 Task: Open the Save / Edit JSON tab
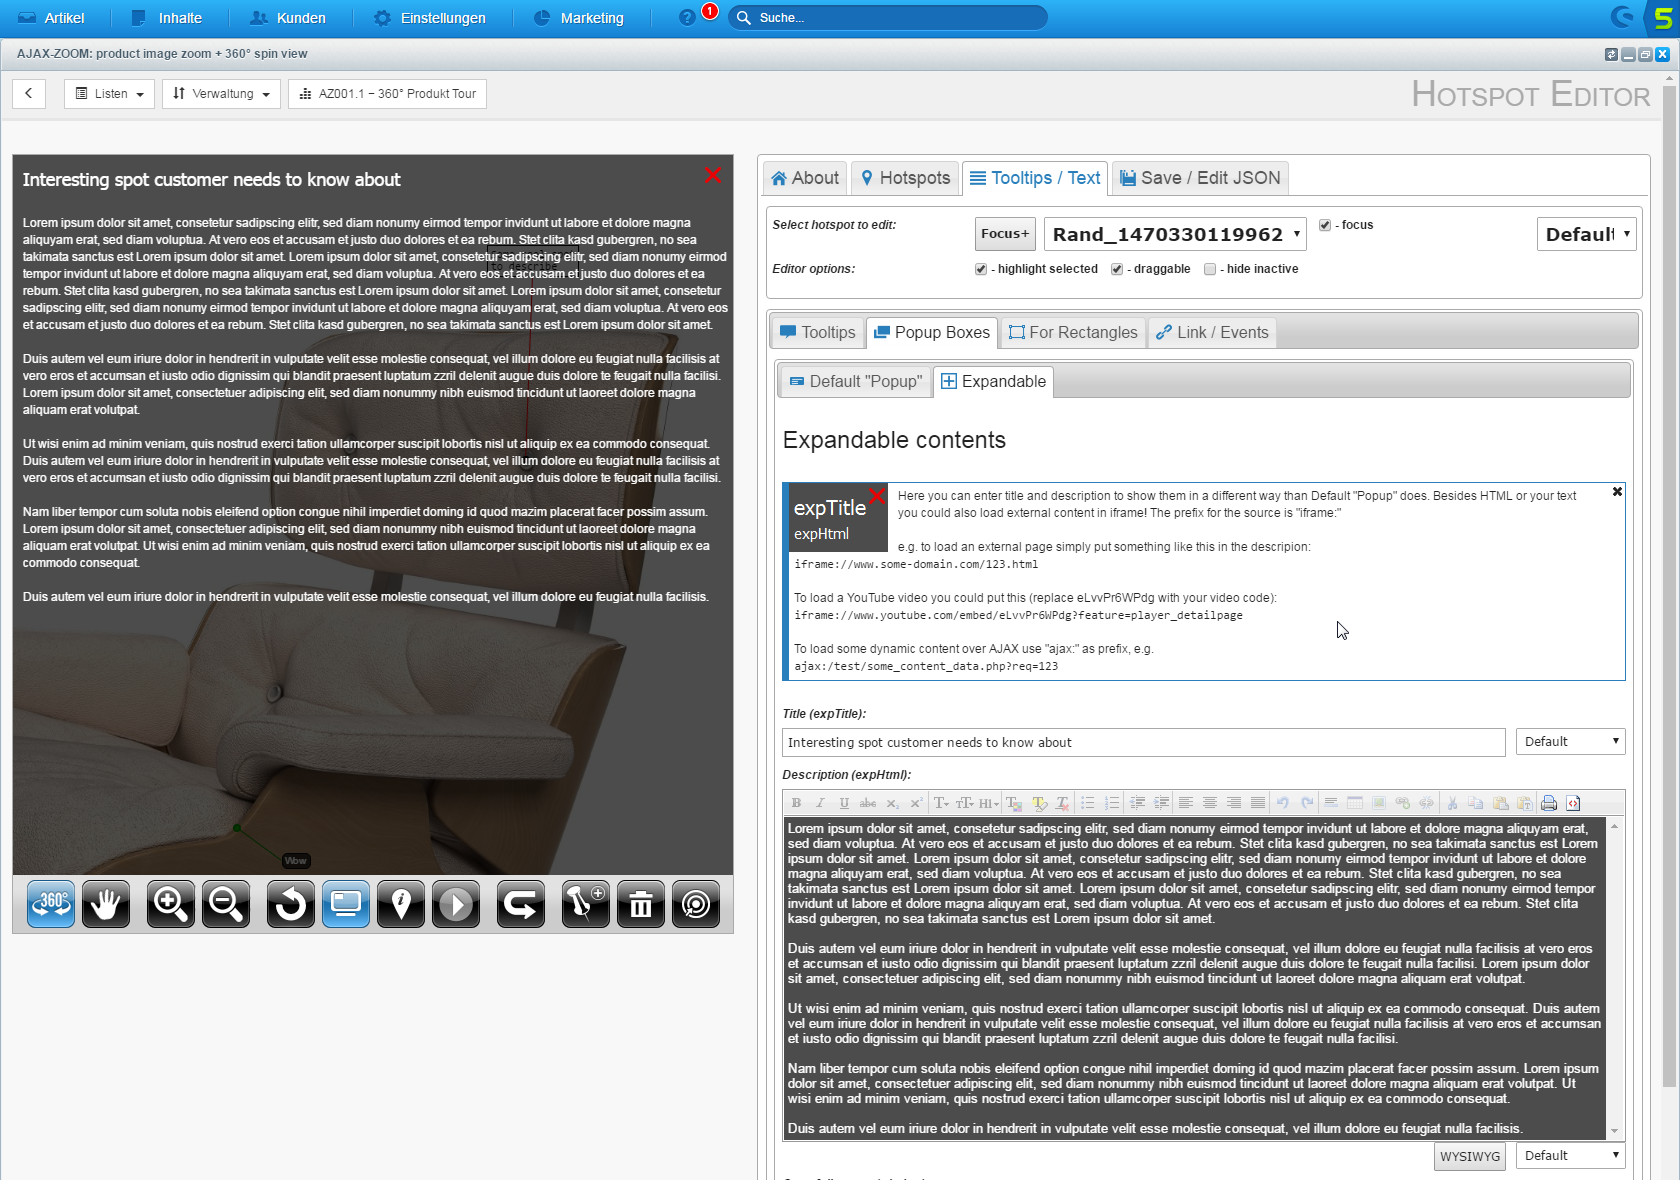1200,178
